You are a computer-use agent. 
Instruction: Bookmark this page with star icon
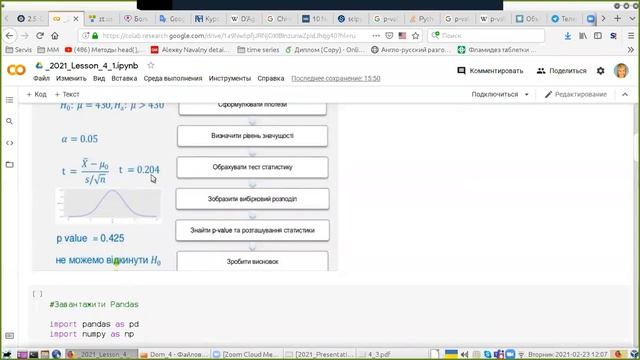pos(416,36)
